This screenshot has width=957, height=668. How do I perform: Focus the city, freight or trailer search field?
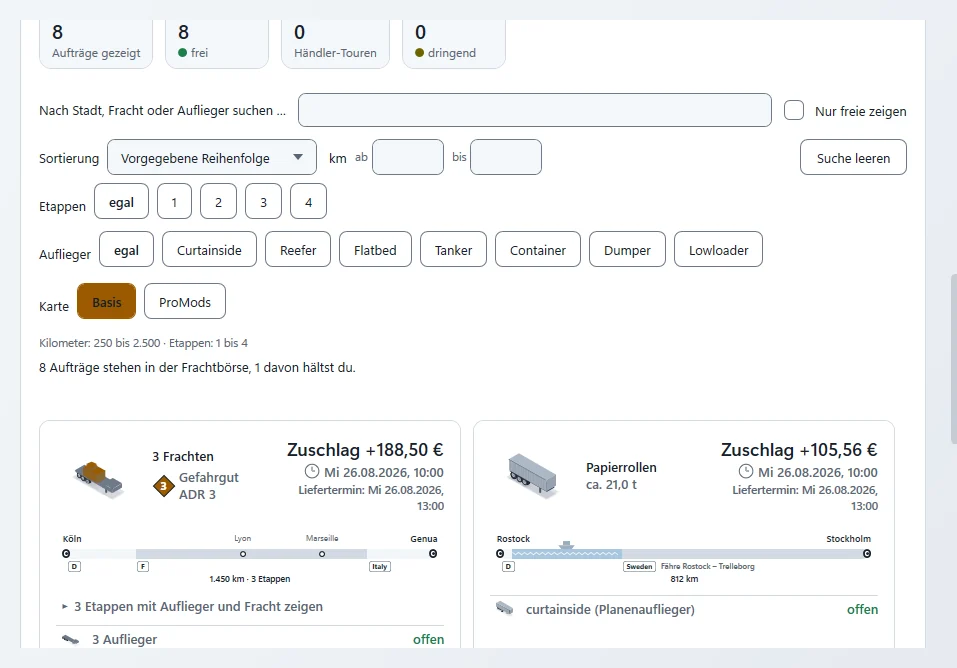(535, 110)
